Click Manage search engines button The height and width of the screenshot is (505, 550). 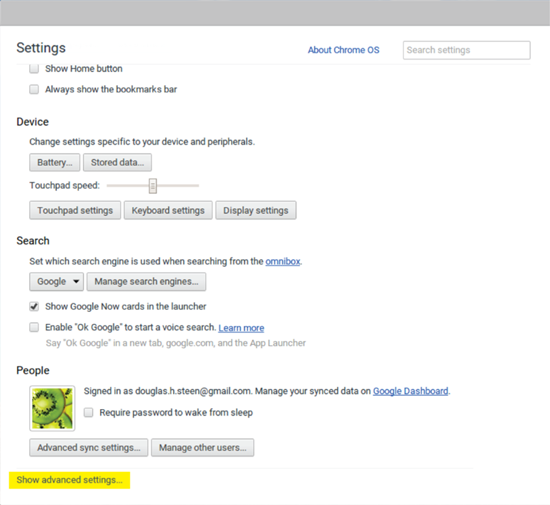click(x=146, y=282)
